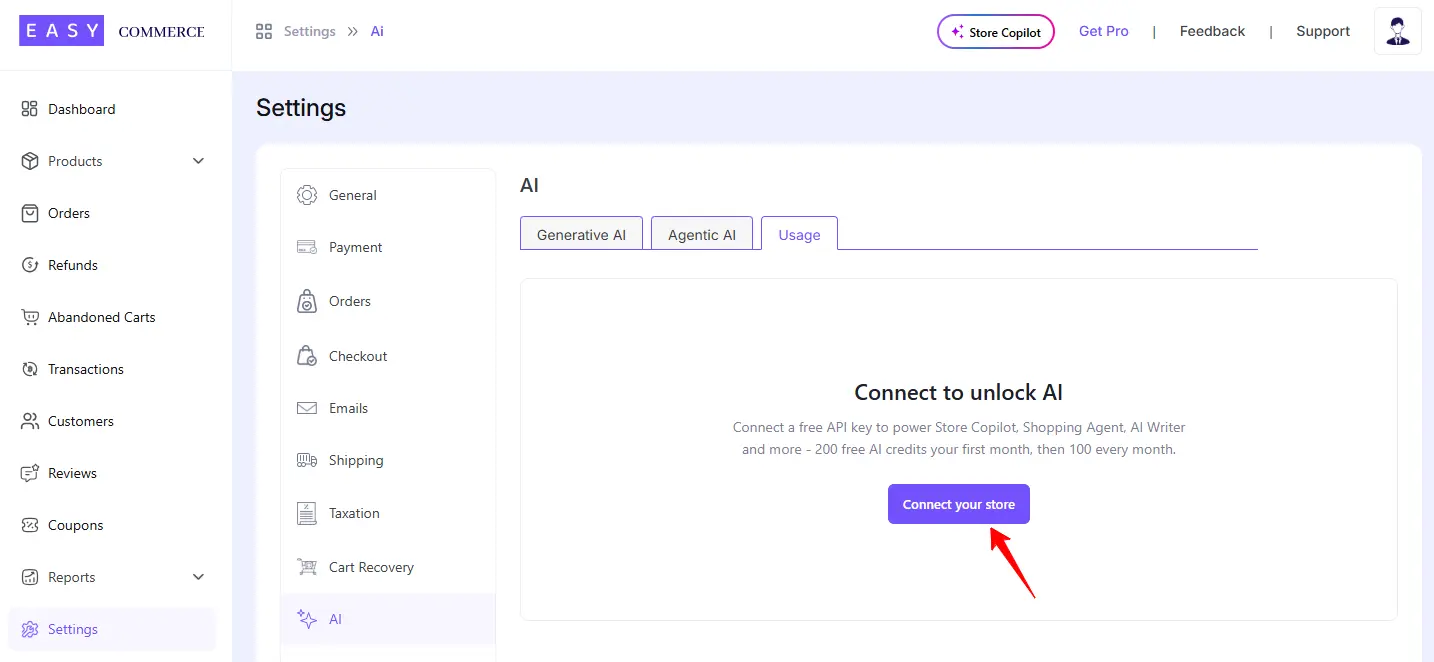Screen dimensions: 1434x662
Task: Click the Checkout bag icon
Action: tap(307, 356)
